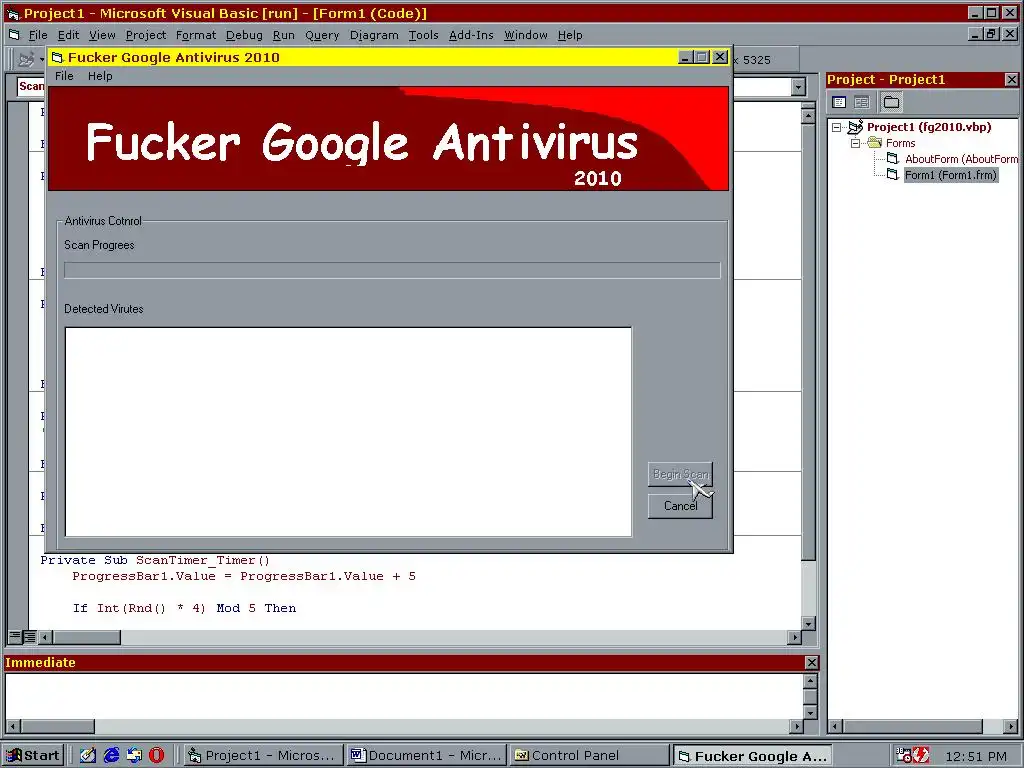
Task: Switch to Document1 taskbar button
Action: 426,756
